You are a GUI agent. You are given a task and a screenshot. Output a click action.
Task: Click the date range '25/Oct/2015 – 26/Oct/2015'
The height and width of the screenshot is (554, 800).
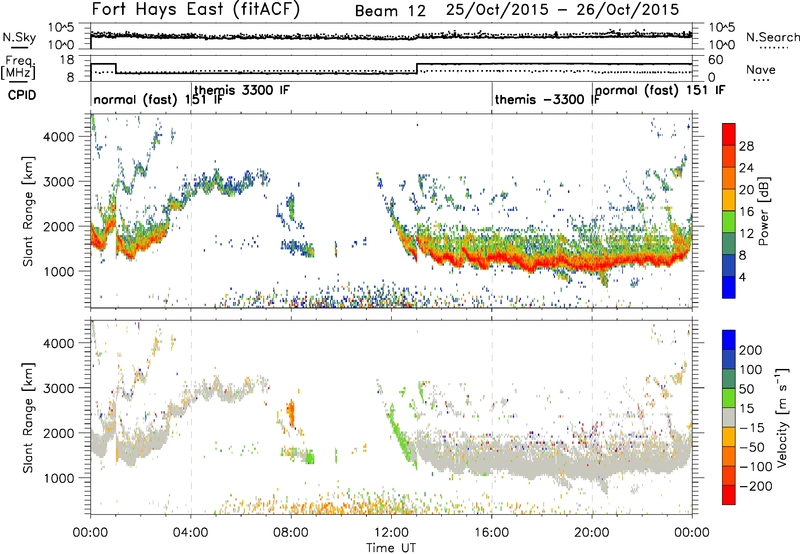[563, 10]
